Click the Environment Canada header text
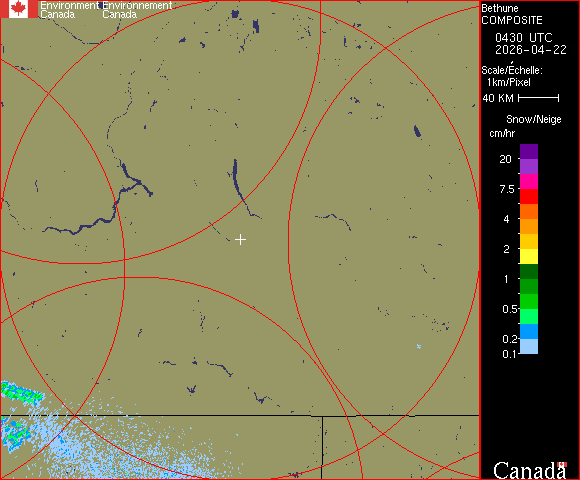The height and width of the screenshot is (480, 580). tap(69, 10)
